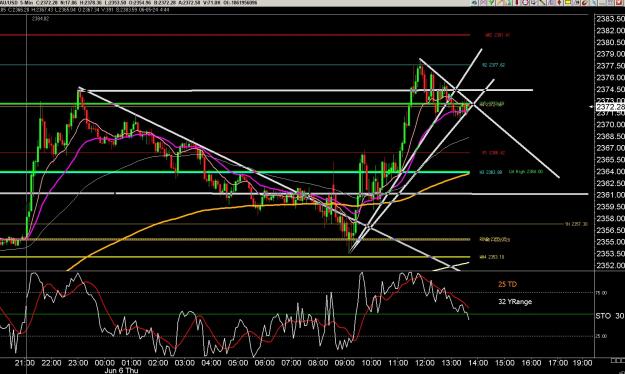The image size is (625, 374).
Task: Click the 2361.00 price axis label
Action: [610, 195]
